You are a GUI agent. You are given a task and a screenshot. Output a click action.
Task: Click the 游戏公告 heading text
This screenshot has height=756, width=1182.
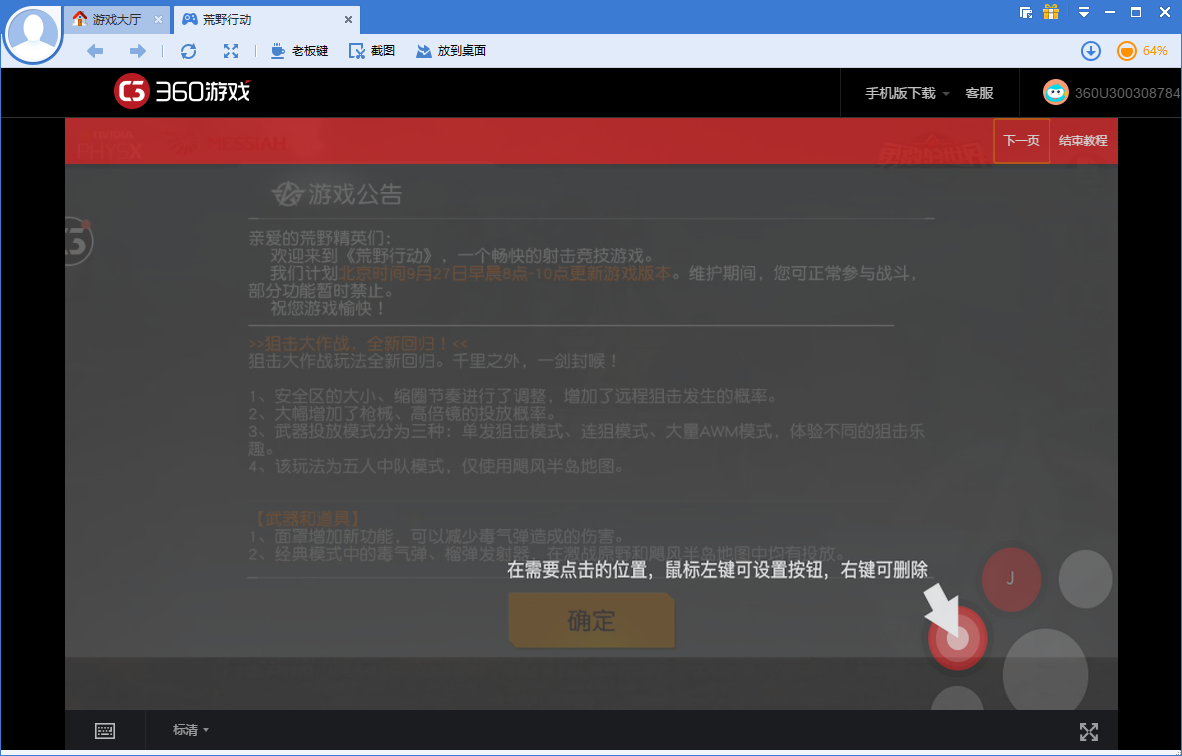[x=355, y=194]
